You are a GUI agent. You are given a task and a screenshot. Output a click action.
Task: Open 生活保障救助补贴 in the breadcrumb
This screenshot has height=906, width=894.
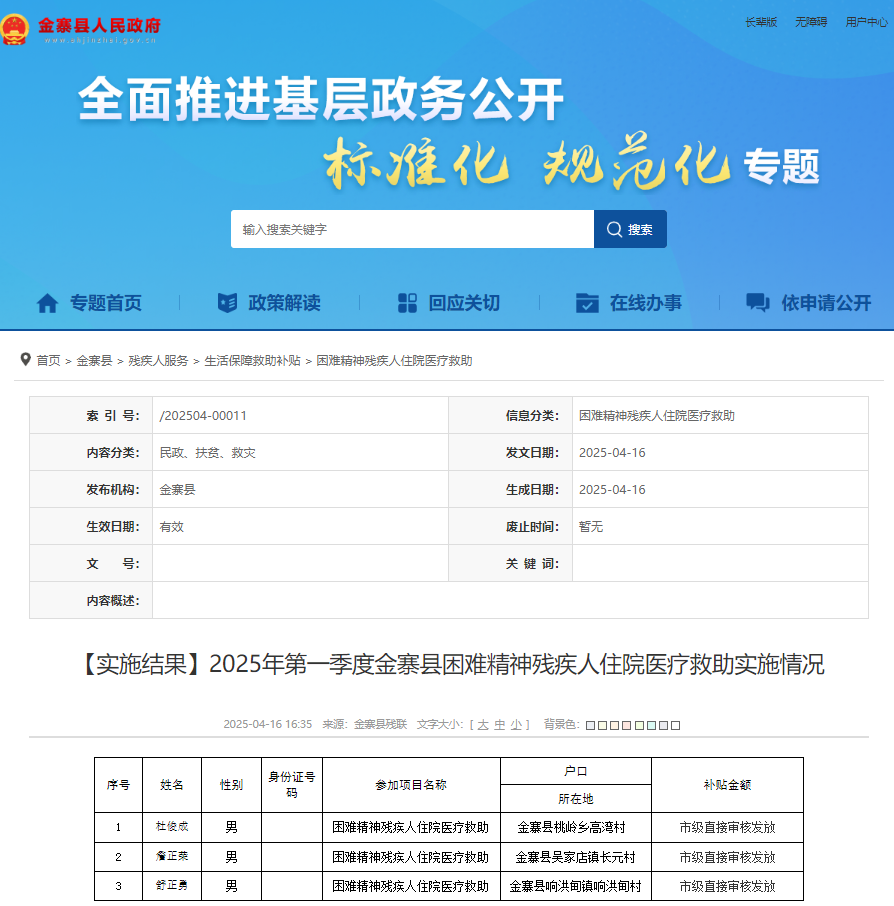pyautogui.click(x=253, y=361)
